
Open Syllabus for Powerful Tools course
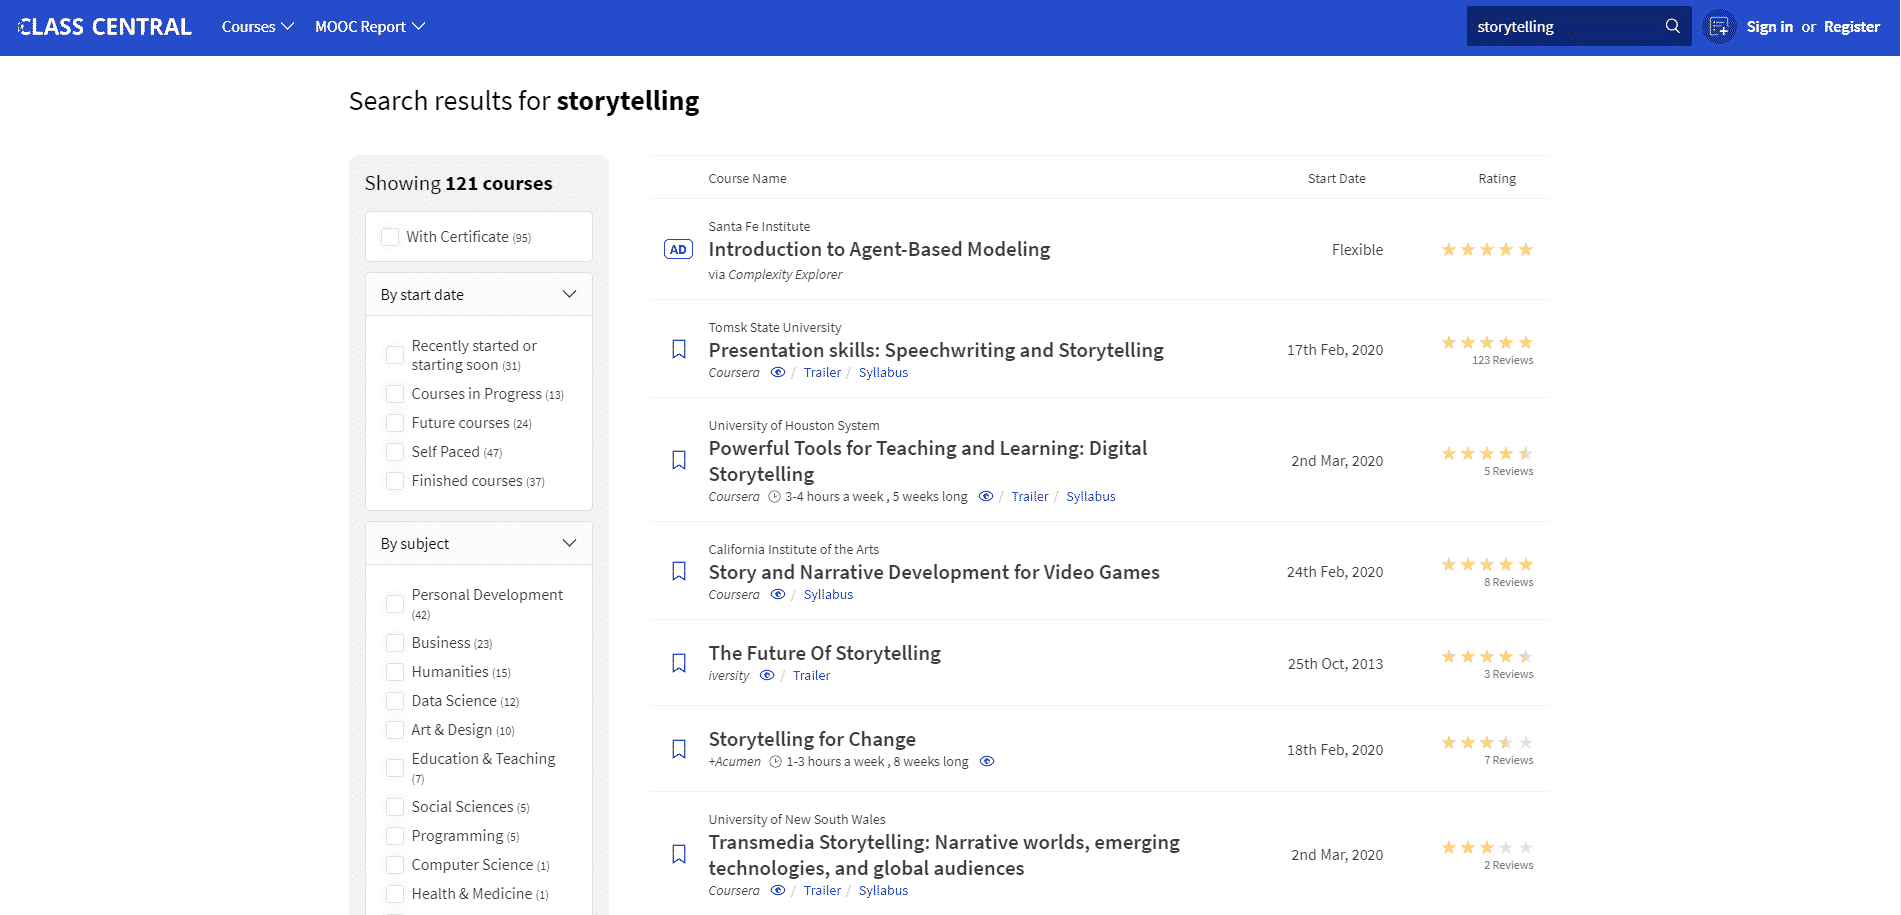[1090, 496]
